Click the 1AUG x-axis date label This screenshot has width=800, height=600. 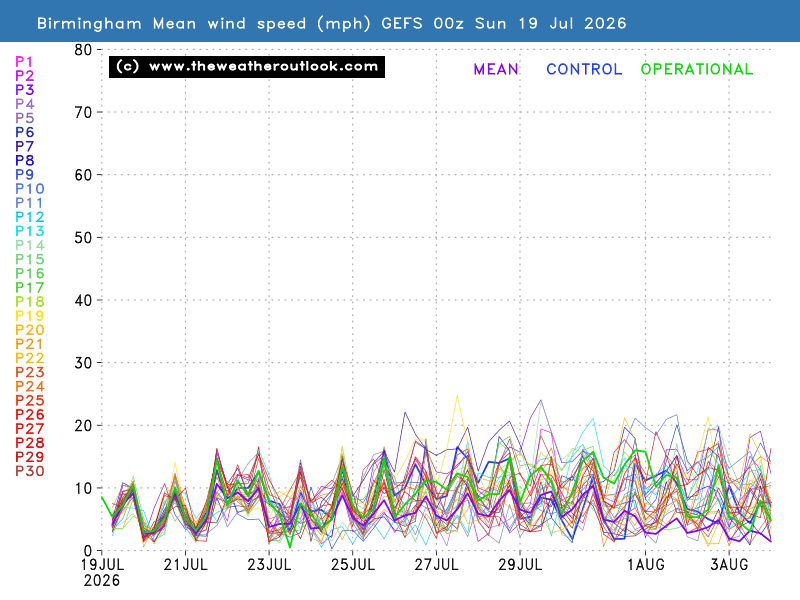(646, 565)
